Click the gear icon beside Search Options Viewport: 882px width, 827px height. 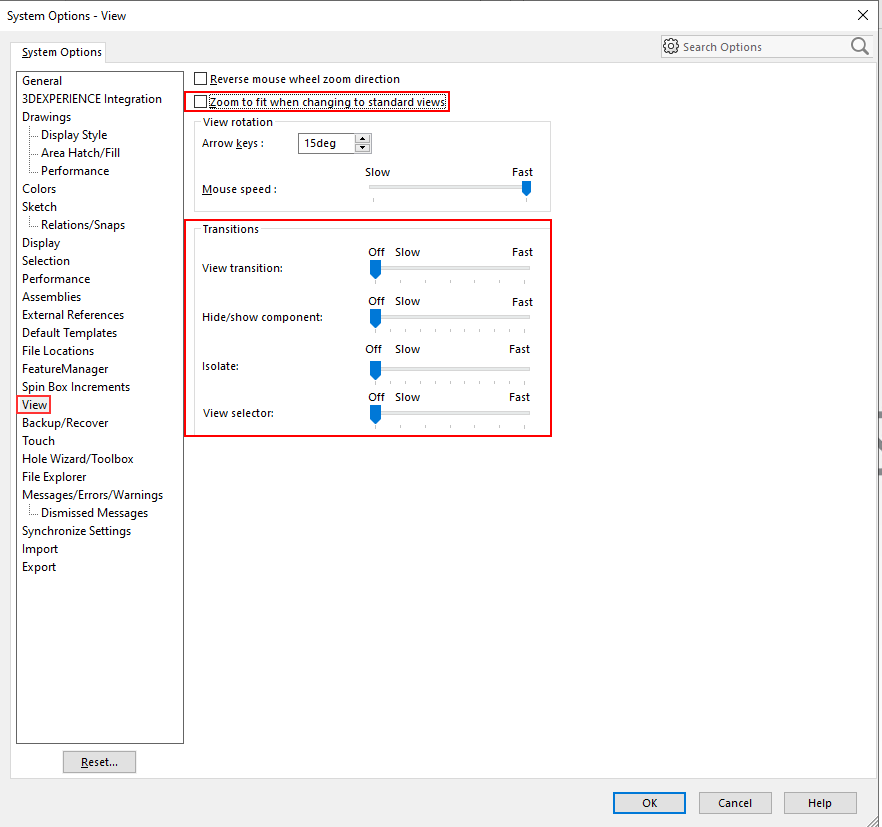tap(671, 46)
